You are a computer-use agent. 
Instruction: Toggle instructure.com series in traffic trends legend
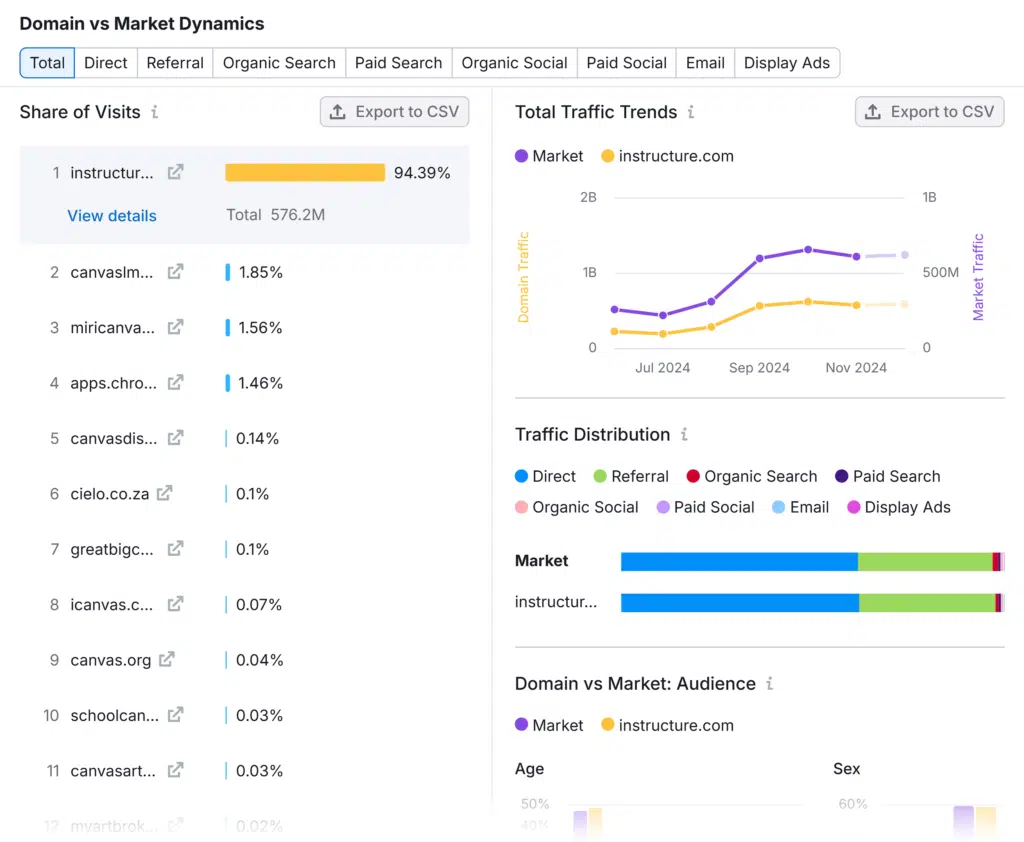(x=667, y=156)
